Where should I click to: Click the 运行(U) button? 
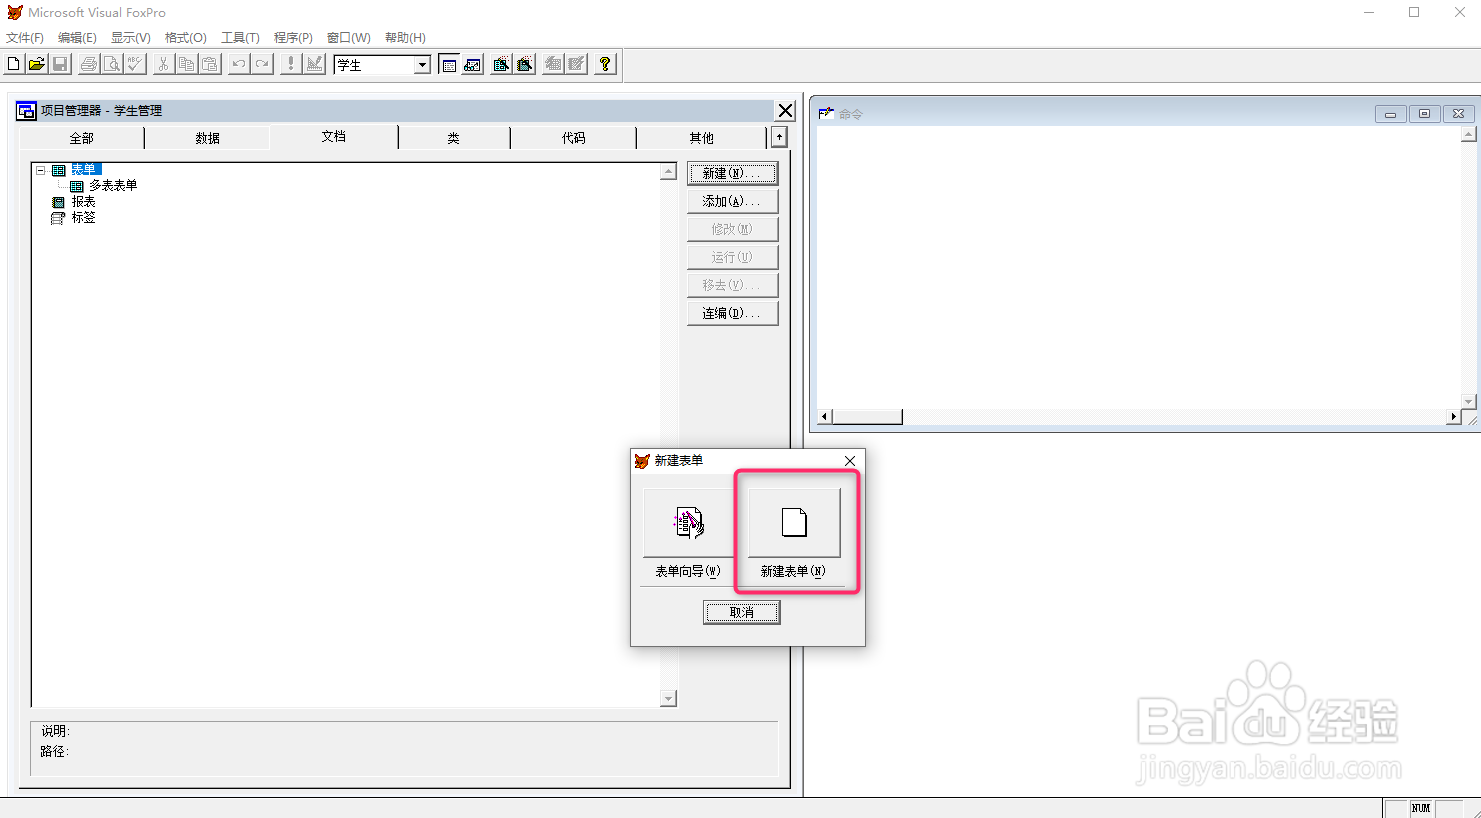tap(733, 257)
